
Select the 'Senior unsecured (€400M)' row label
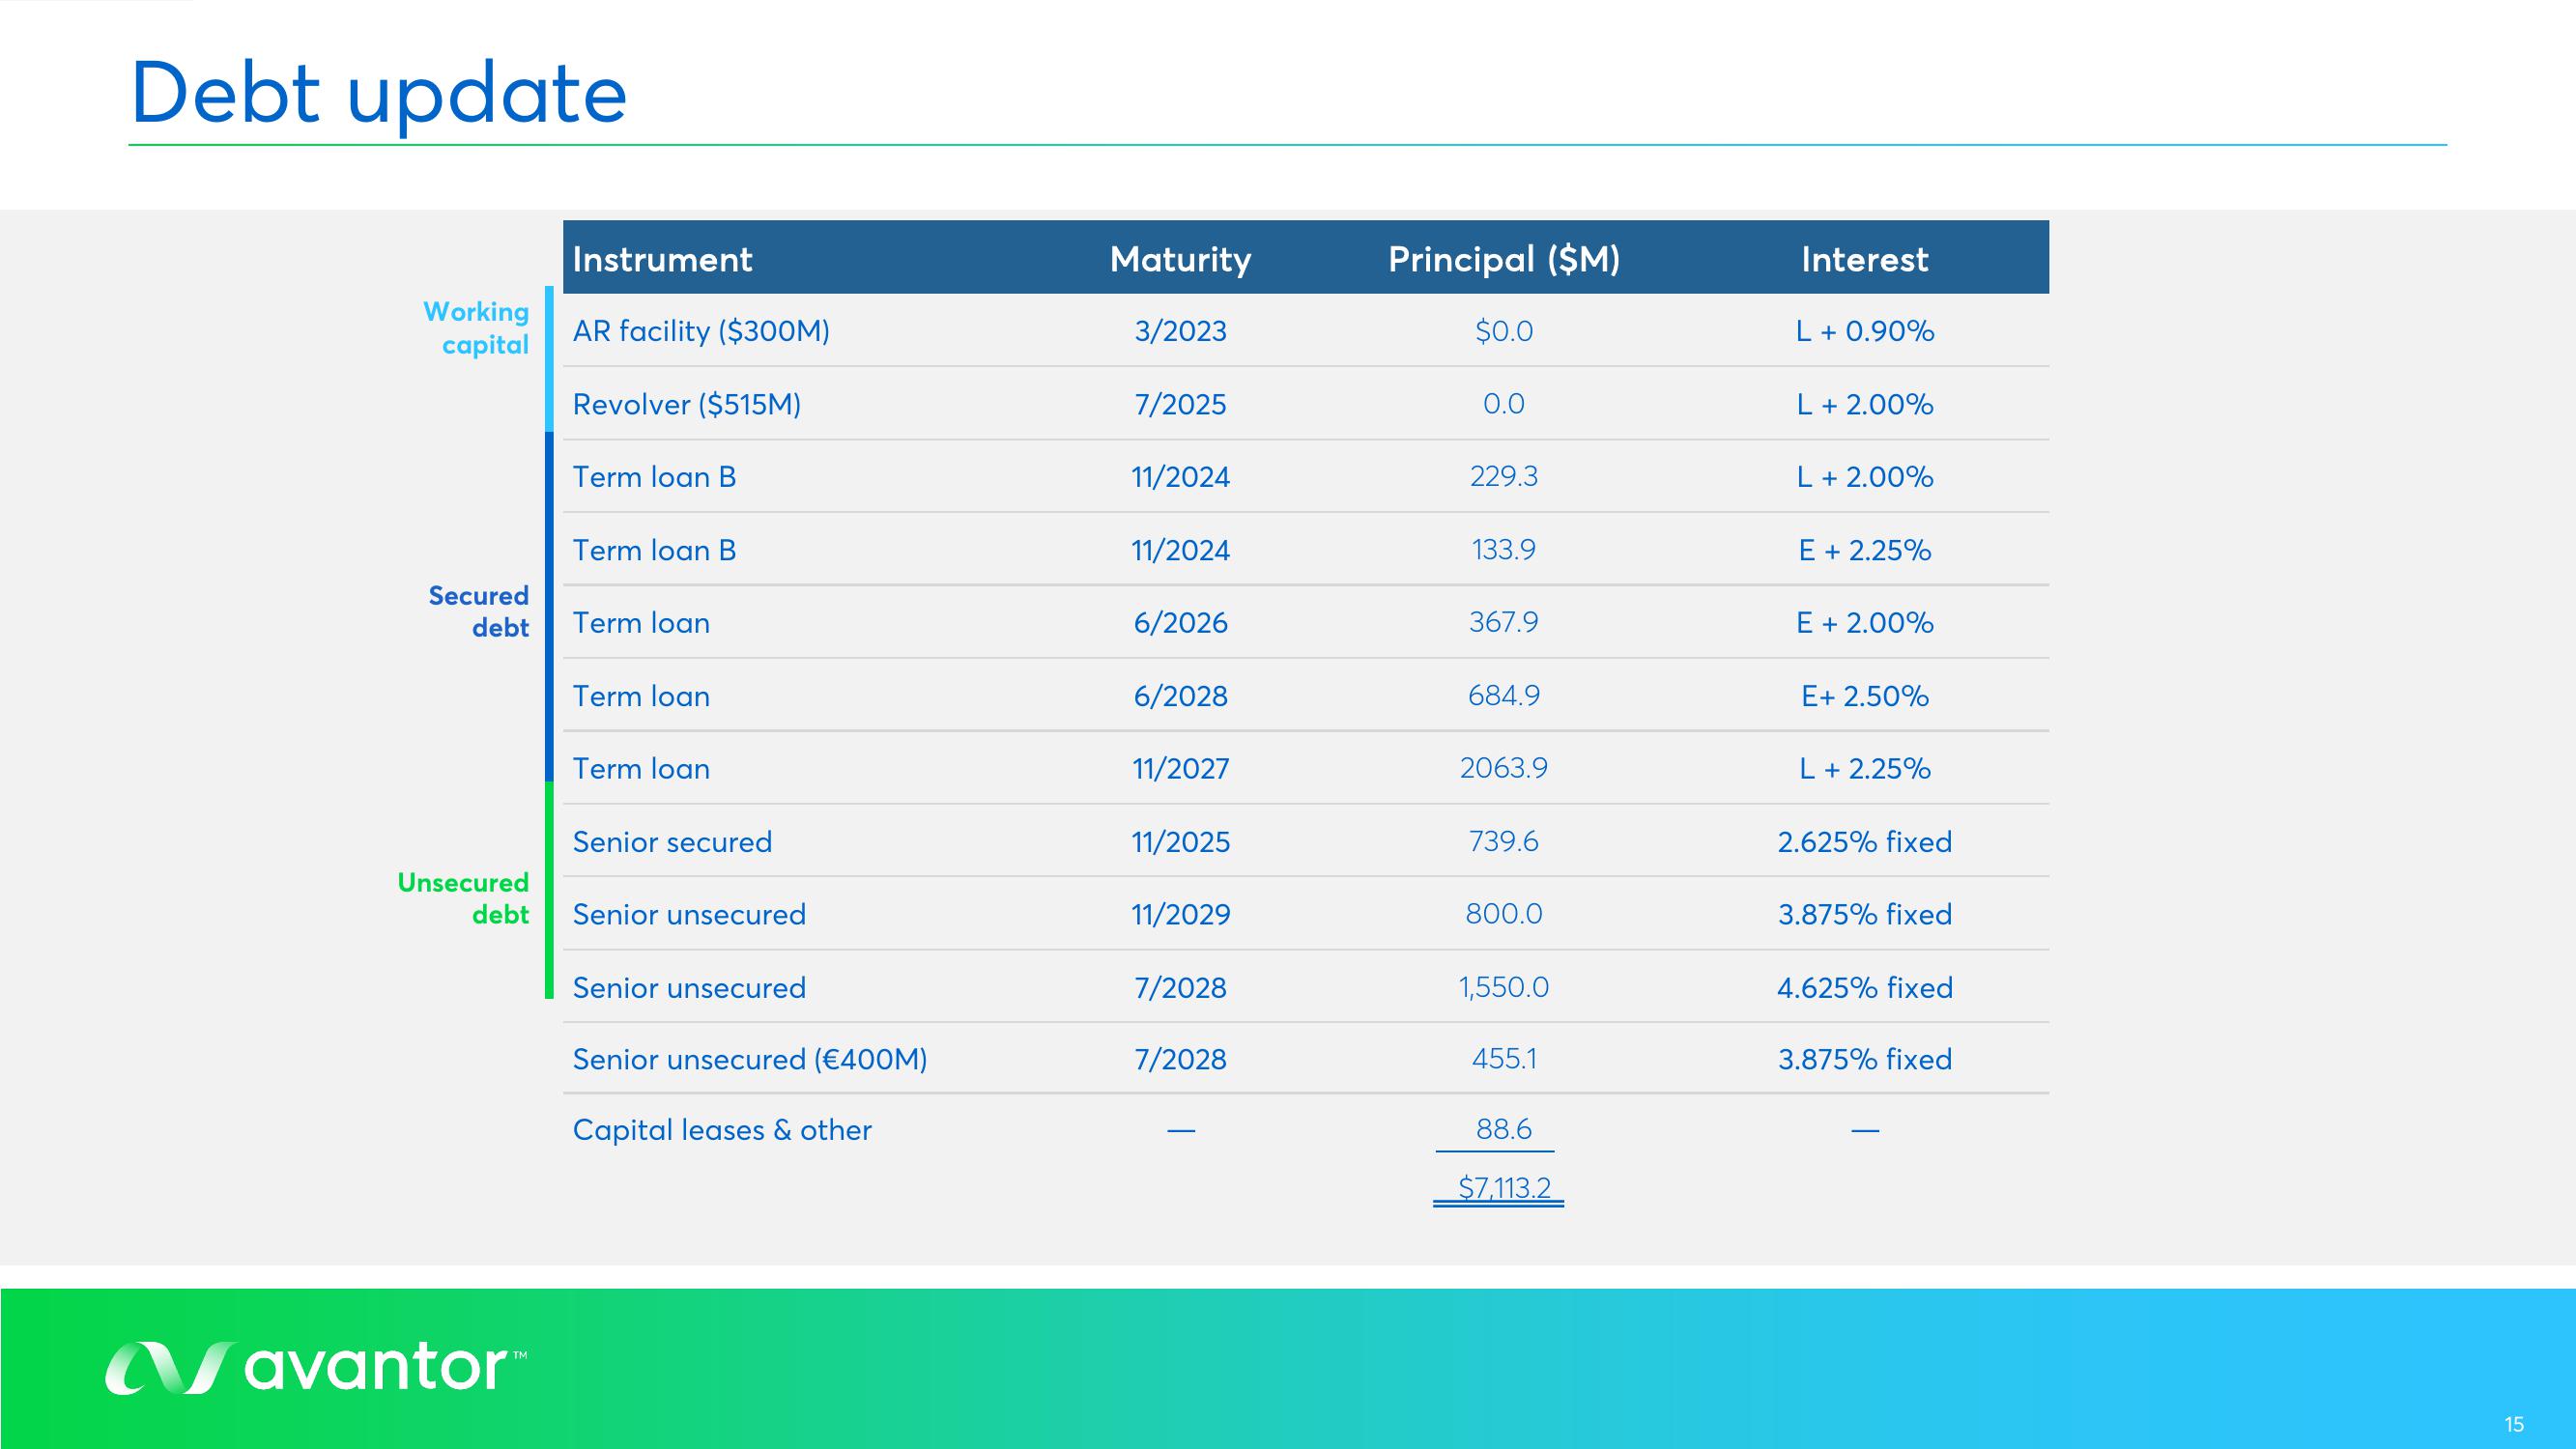click(x=750, y=1059)
